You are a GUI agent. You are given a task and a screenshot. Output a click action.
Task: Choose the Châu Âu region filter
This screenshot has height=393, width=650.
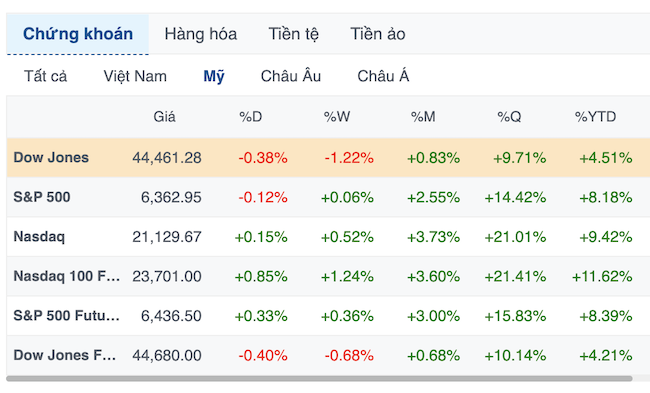tap(291, 76)
